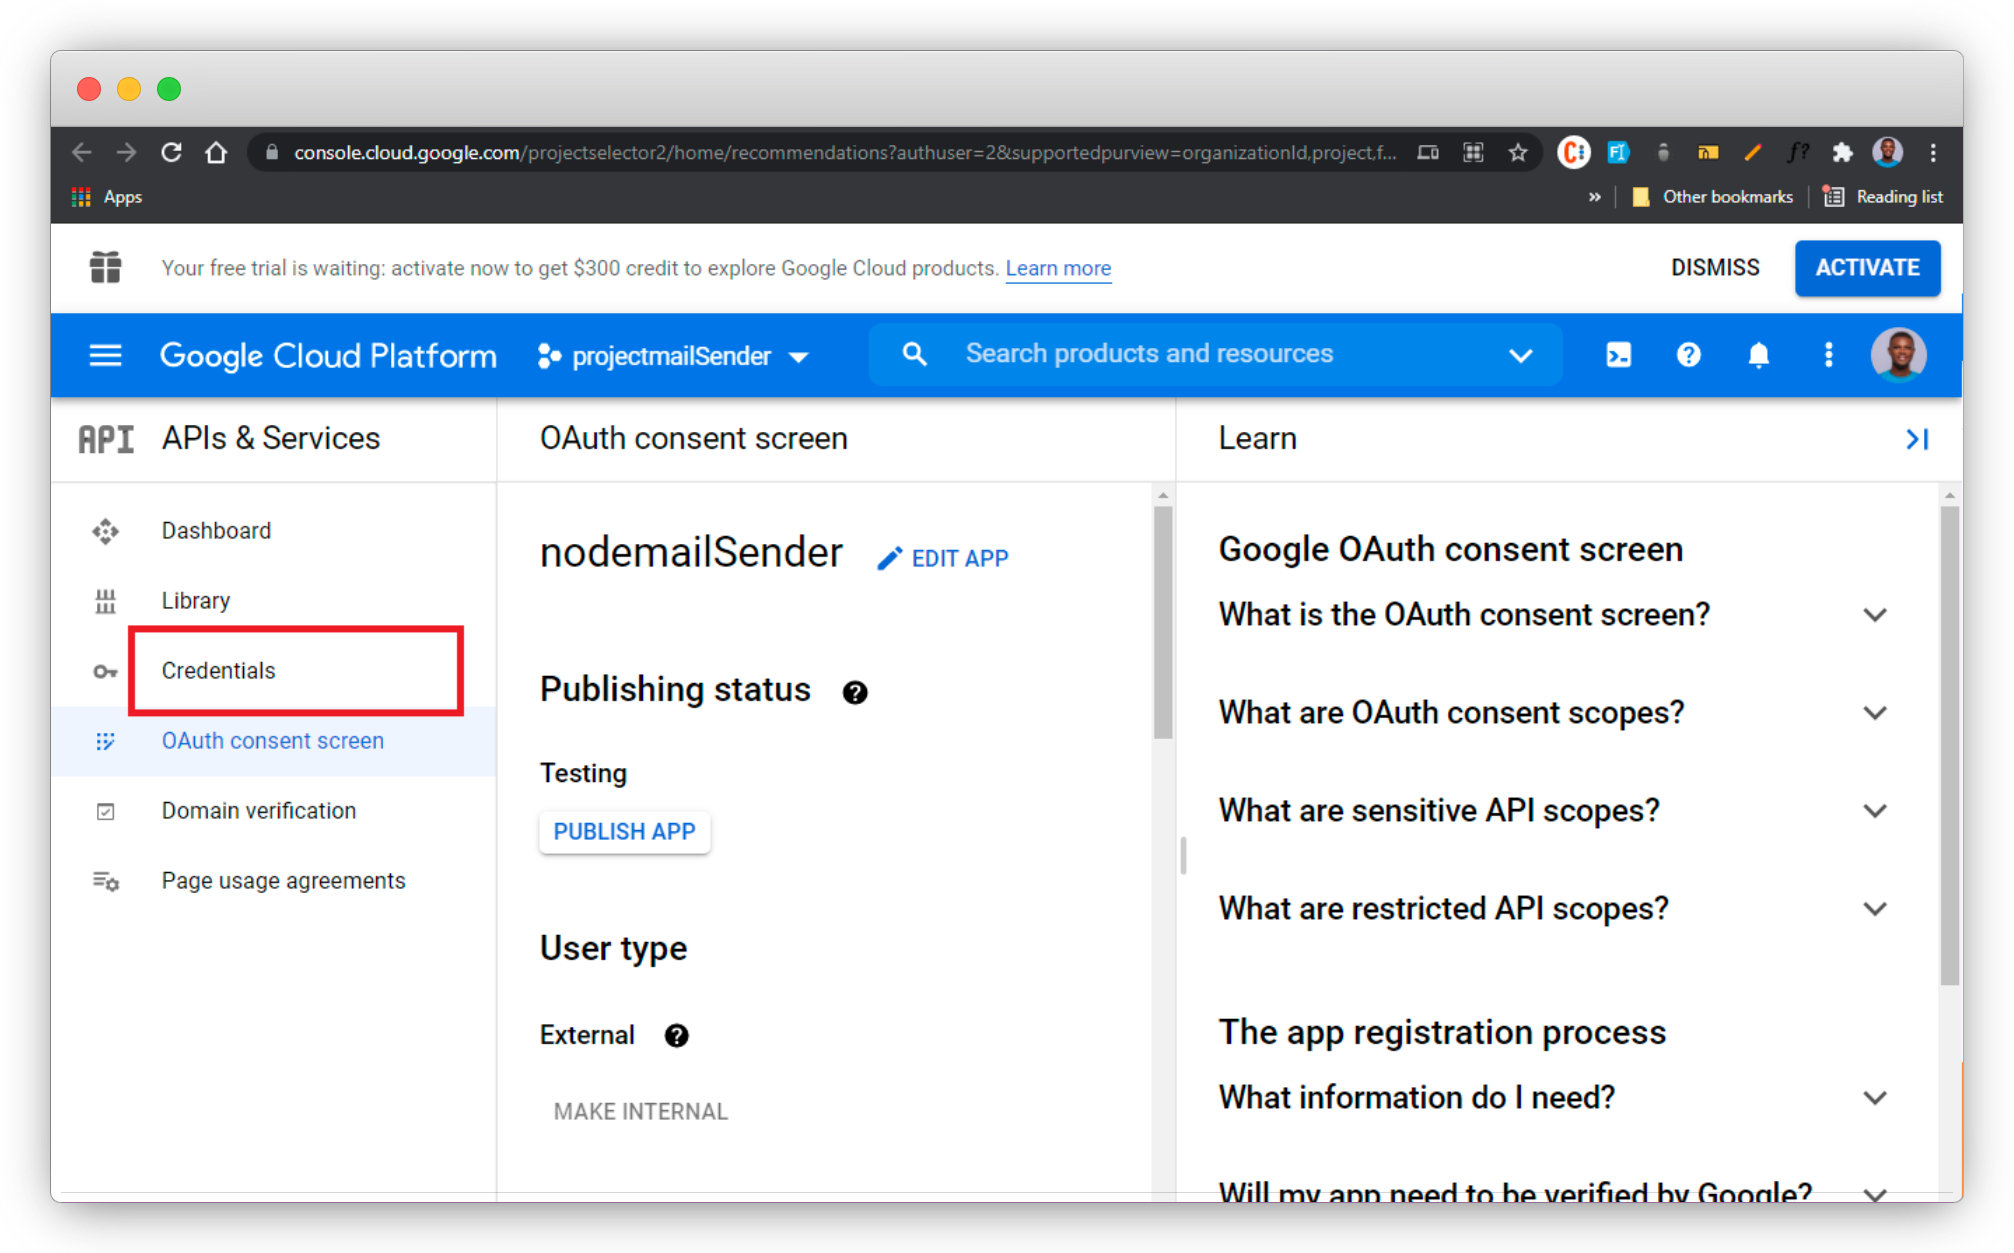This screenshot has height=1253, width=2014.
Task: Expand 'What are sensitive API scopes?'
Action: (x=1875, y=811)
